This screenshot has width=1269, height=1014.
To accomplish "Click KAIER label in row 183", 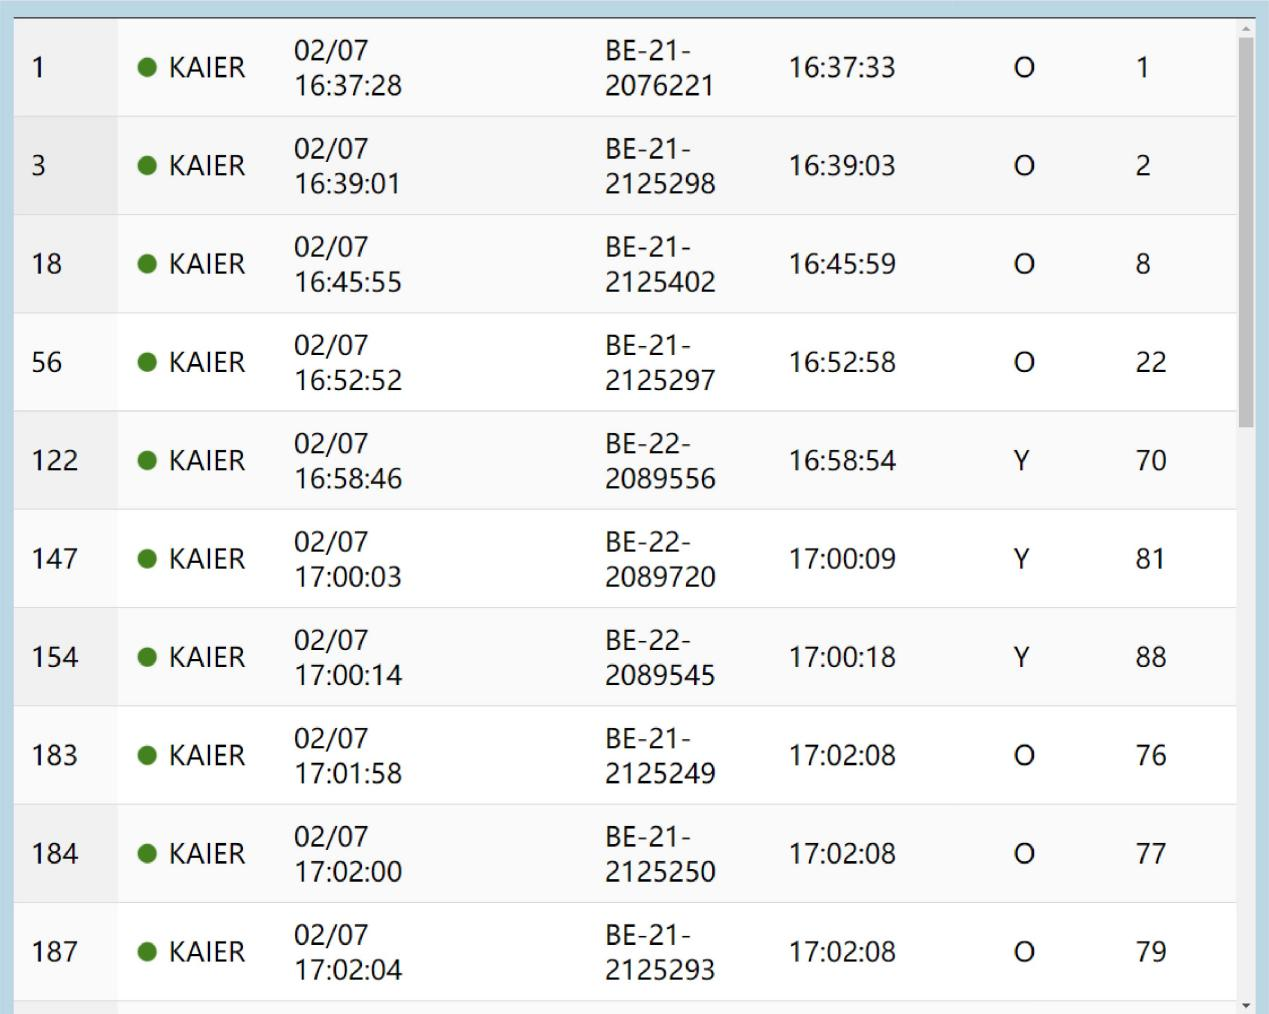I will tap(206, 755).
